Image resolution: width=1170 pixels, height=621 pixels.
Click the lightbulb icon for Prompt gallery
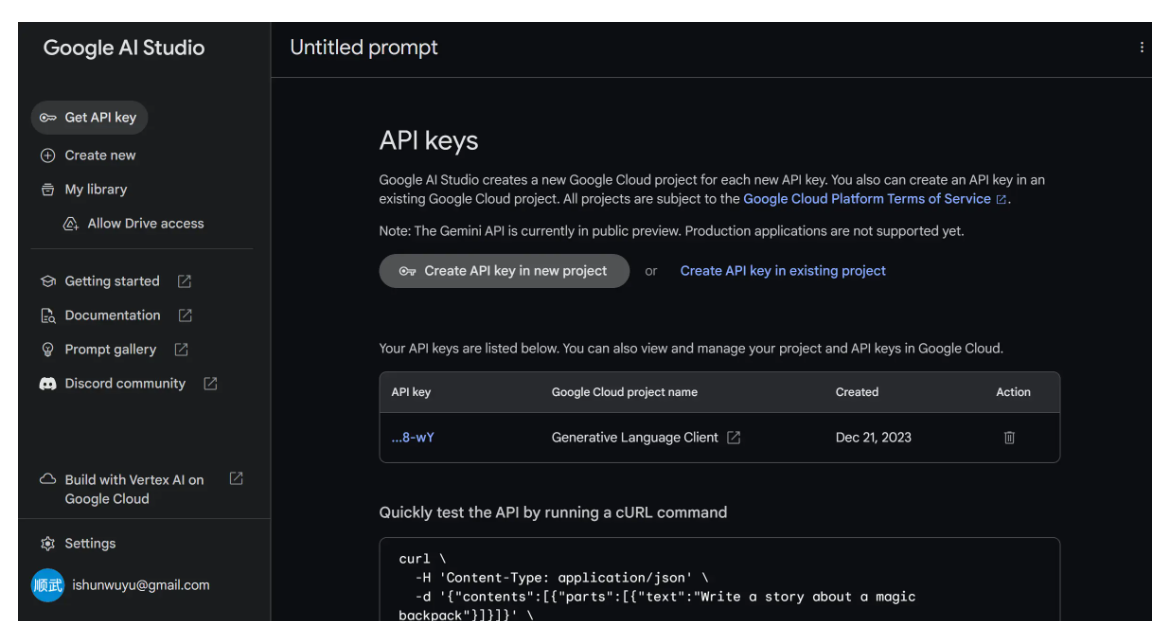(x=48, y=349)
